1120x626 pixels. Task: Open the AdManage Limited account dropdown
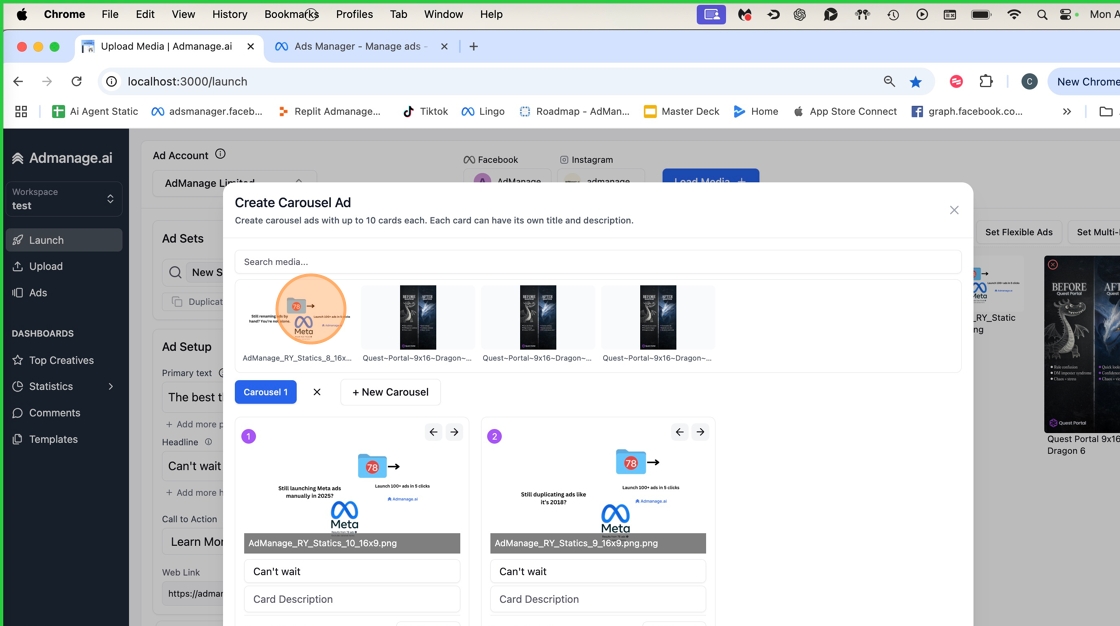pyautogui.click(x=234, y=183)
